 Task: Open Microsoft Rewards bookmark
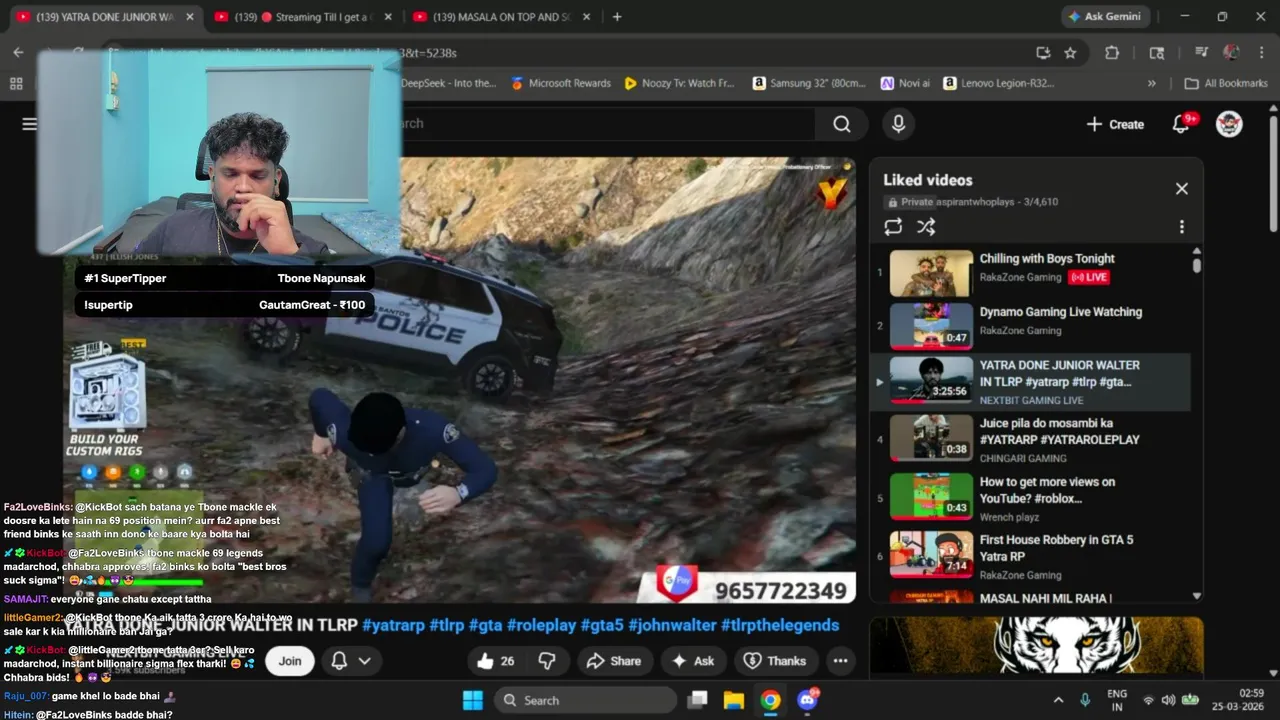[560, 83]
